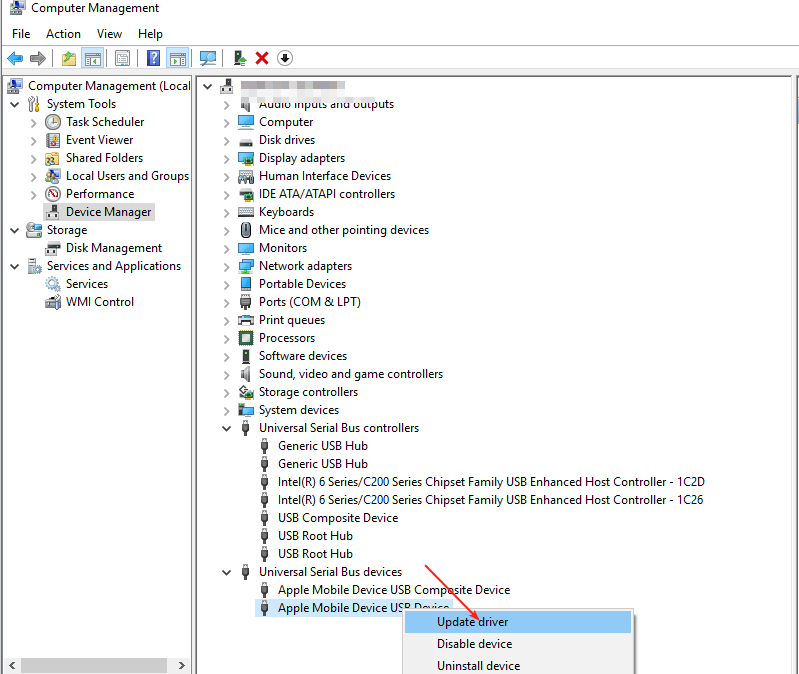This screenshot has width=799, height=674.
Task: Select the first Generic USB Hub
Action: click(x=323, y=446)
